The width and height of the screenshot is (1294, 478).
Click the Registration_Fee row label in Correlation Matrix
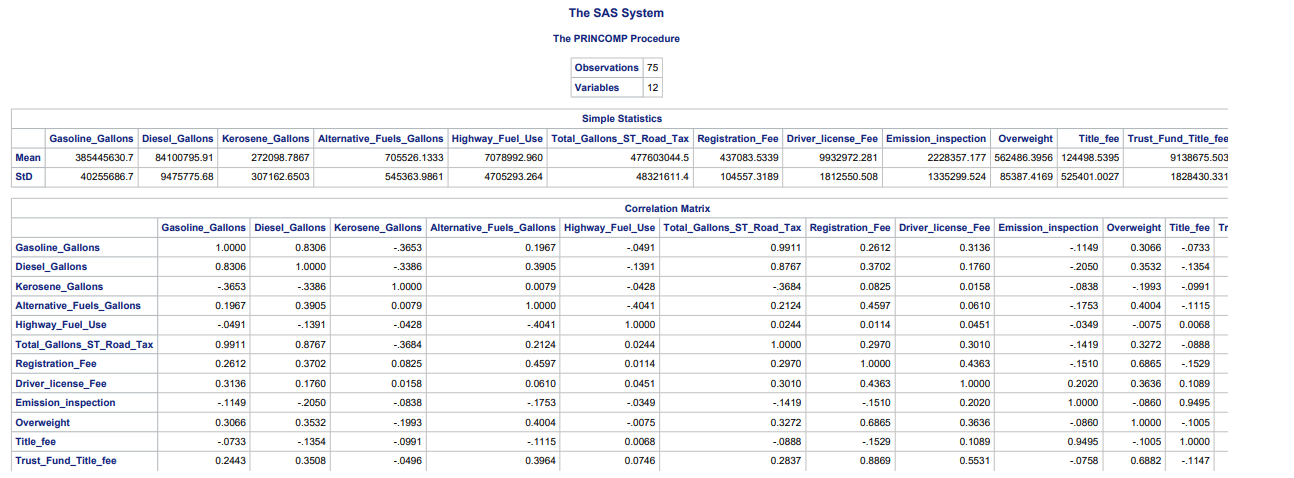tap(56, 364)
